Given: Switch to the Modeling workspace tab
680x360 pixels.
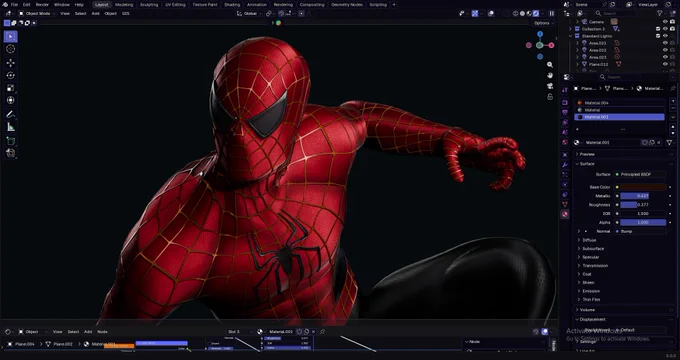Looking at the screenshot, I should (124, 4).
